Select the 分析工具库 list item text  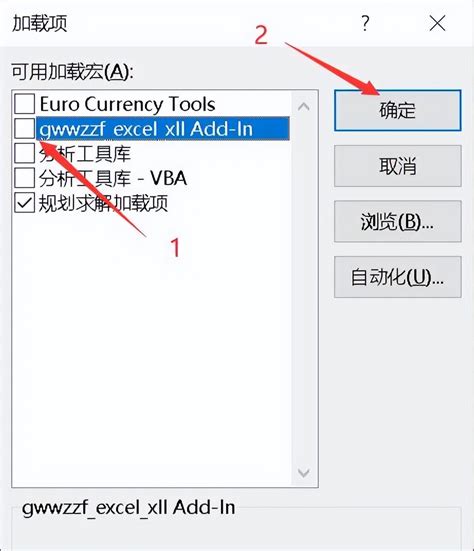[85, 154]
